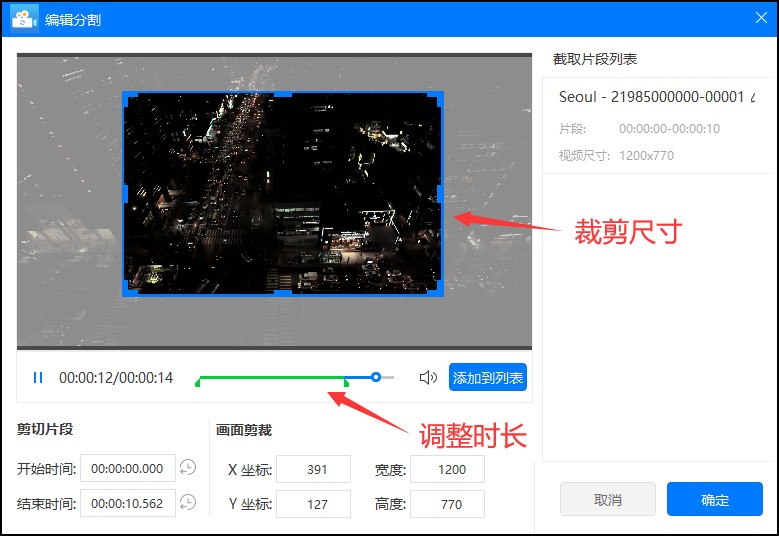Click the 片段 time range 00:00:00-00:00:10
779x536 pixels.
coord(669,129)
